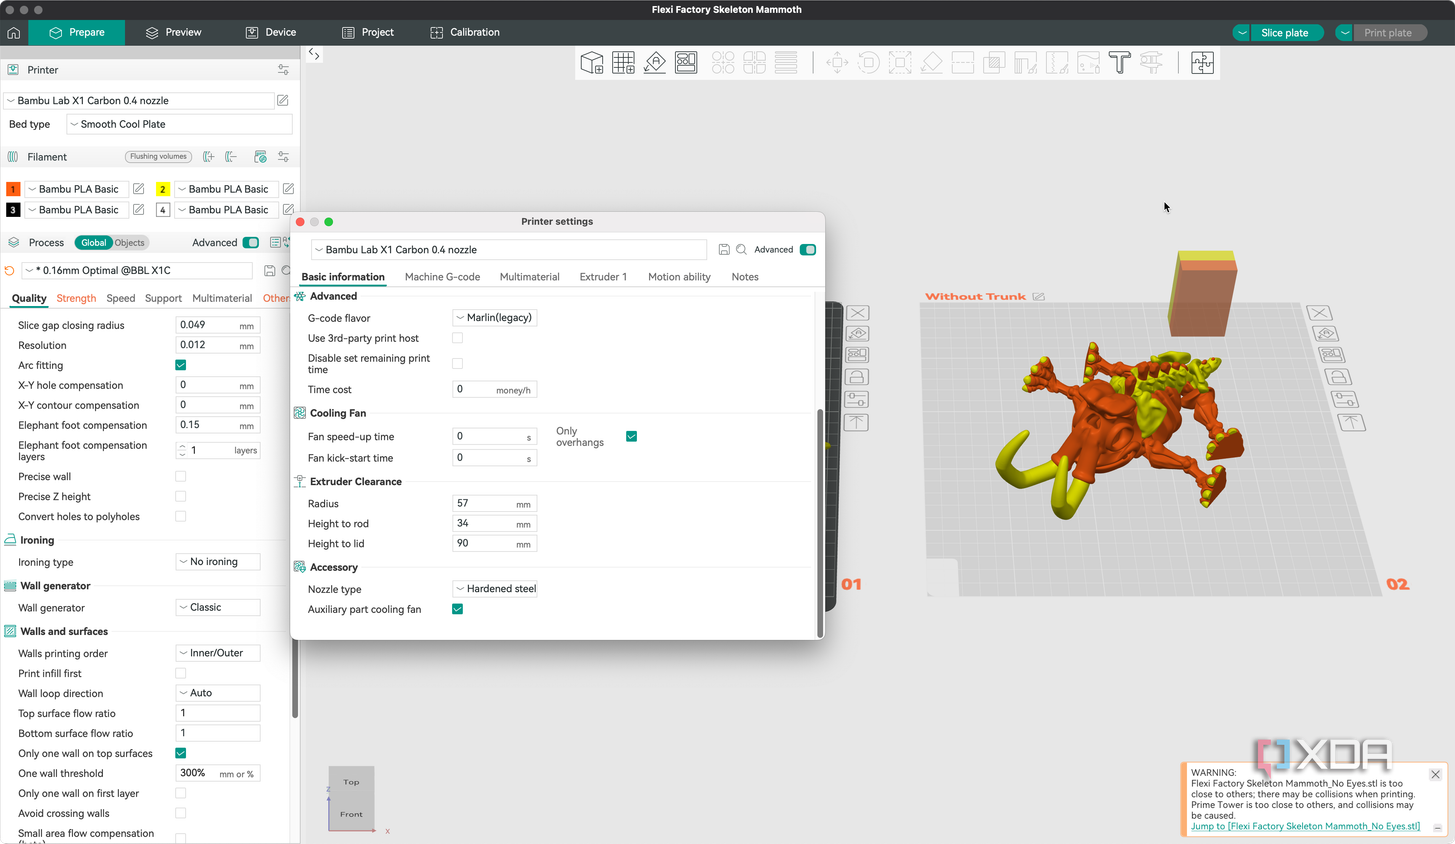Image resolution: width=1455 pixels, height=844 pixels.
Task: Edit filament 1 preset pencil icon
Action: pos(139,189)
